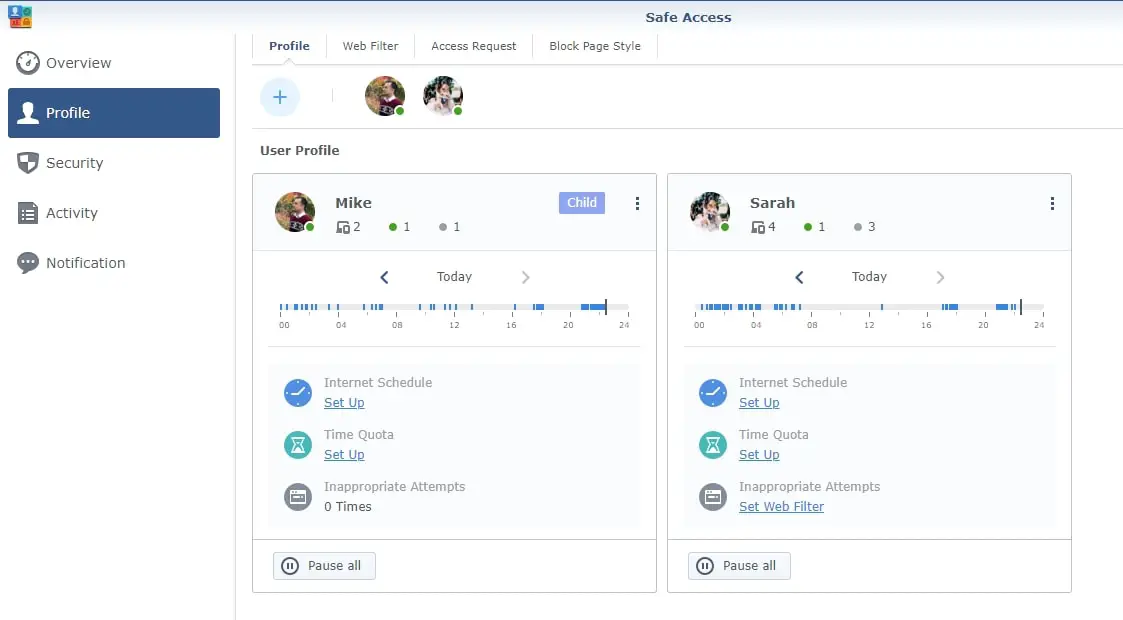Open Activity in the sidebar
This screenshot has width=1123, height=620.
tap(114, 213)
